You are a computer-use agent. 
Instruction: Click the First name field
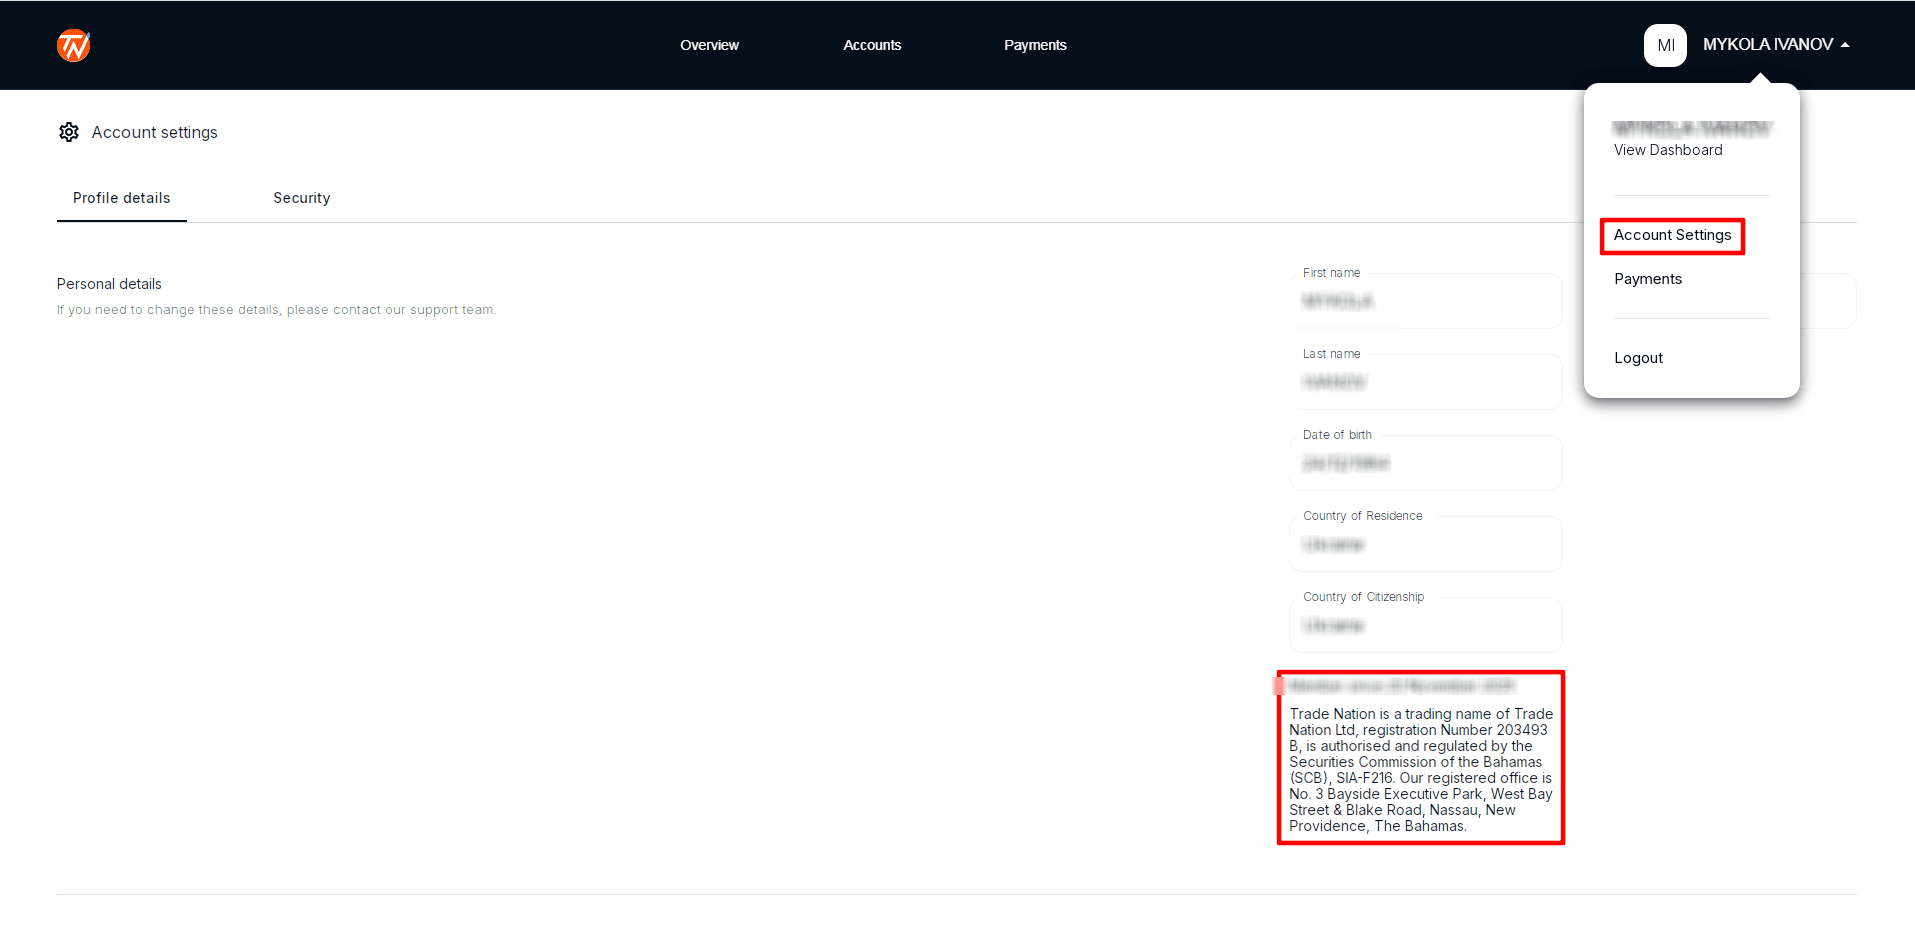(x=1426, y=300)
